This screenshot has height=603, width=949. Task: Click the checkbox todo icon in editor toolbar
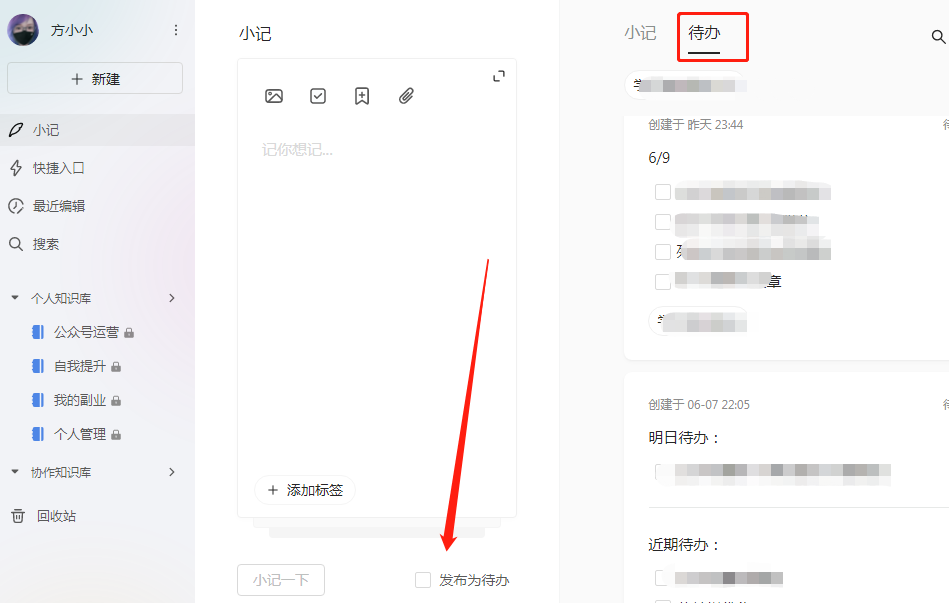318,96
